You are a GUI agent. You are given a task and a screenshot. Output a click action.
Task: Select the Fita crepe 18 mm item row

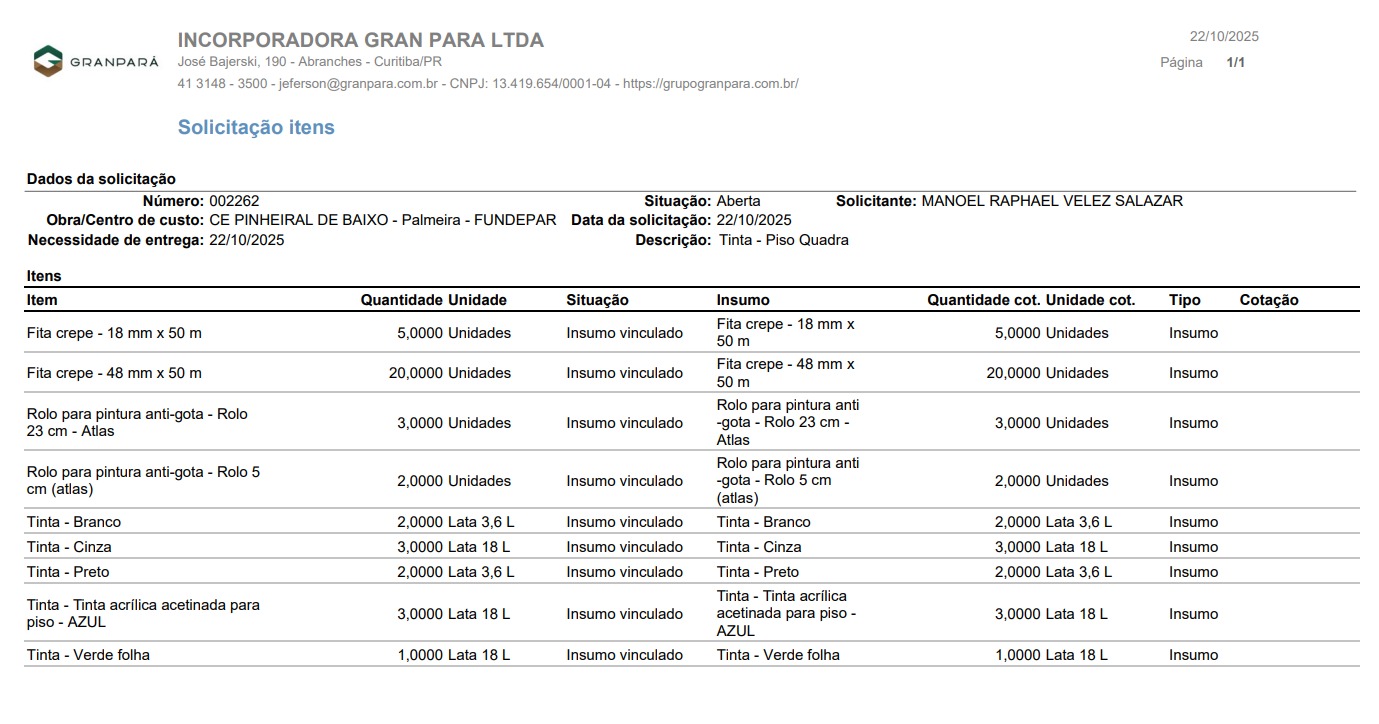pyautogui.click(x=114, y=333)
